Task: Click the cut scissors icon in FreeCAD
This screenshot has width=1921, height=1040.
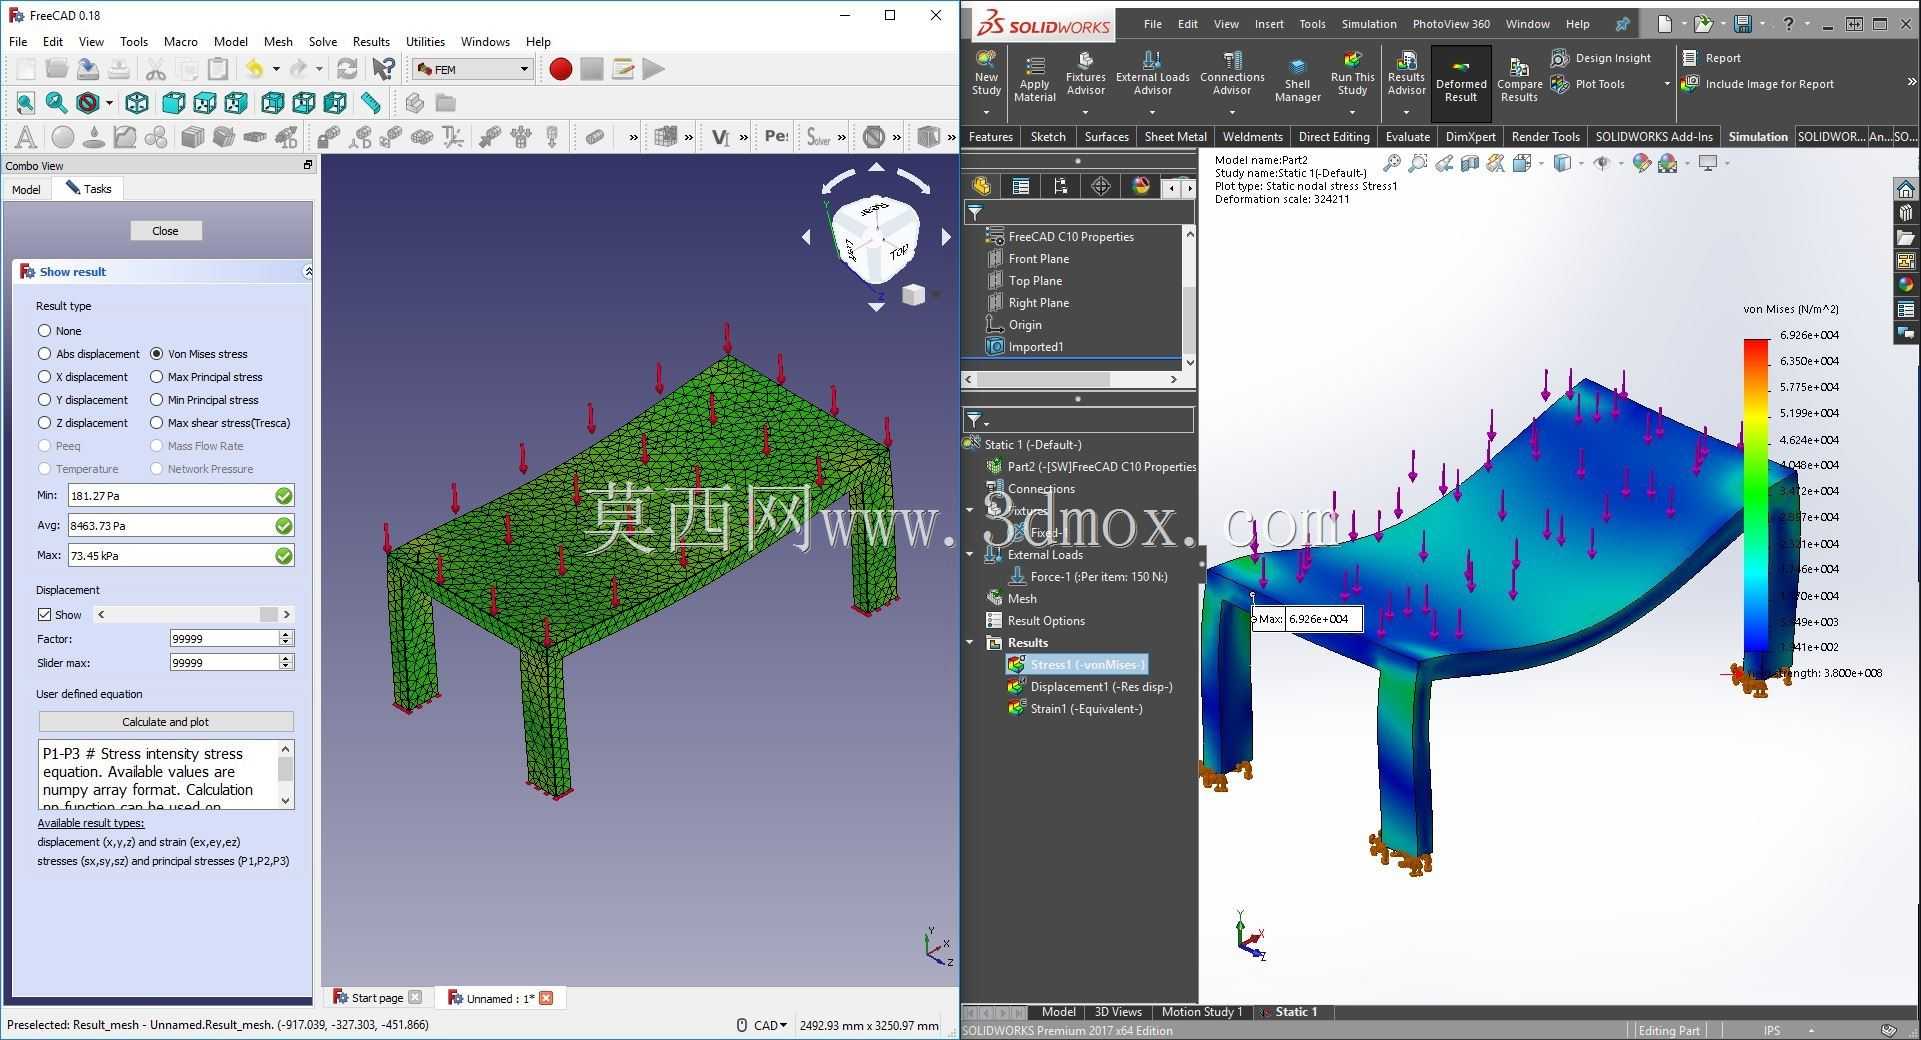Action: (155, 69)
